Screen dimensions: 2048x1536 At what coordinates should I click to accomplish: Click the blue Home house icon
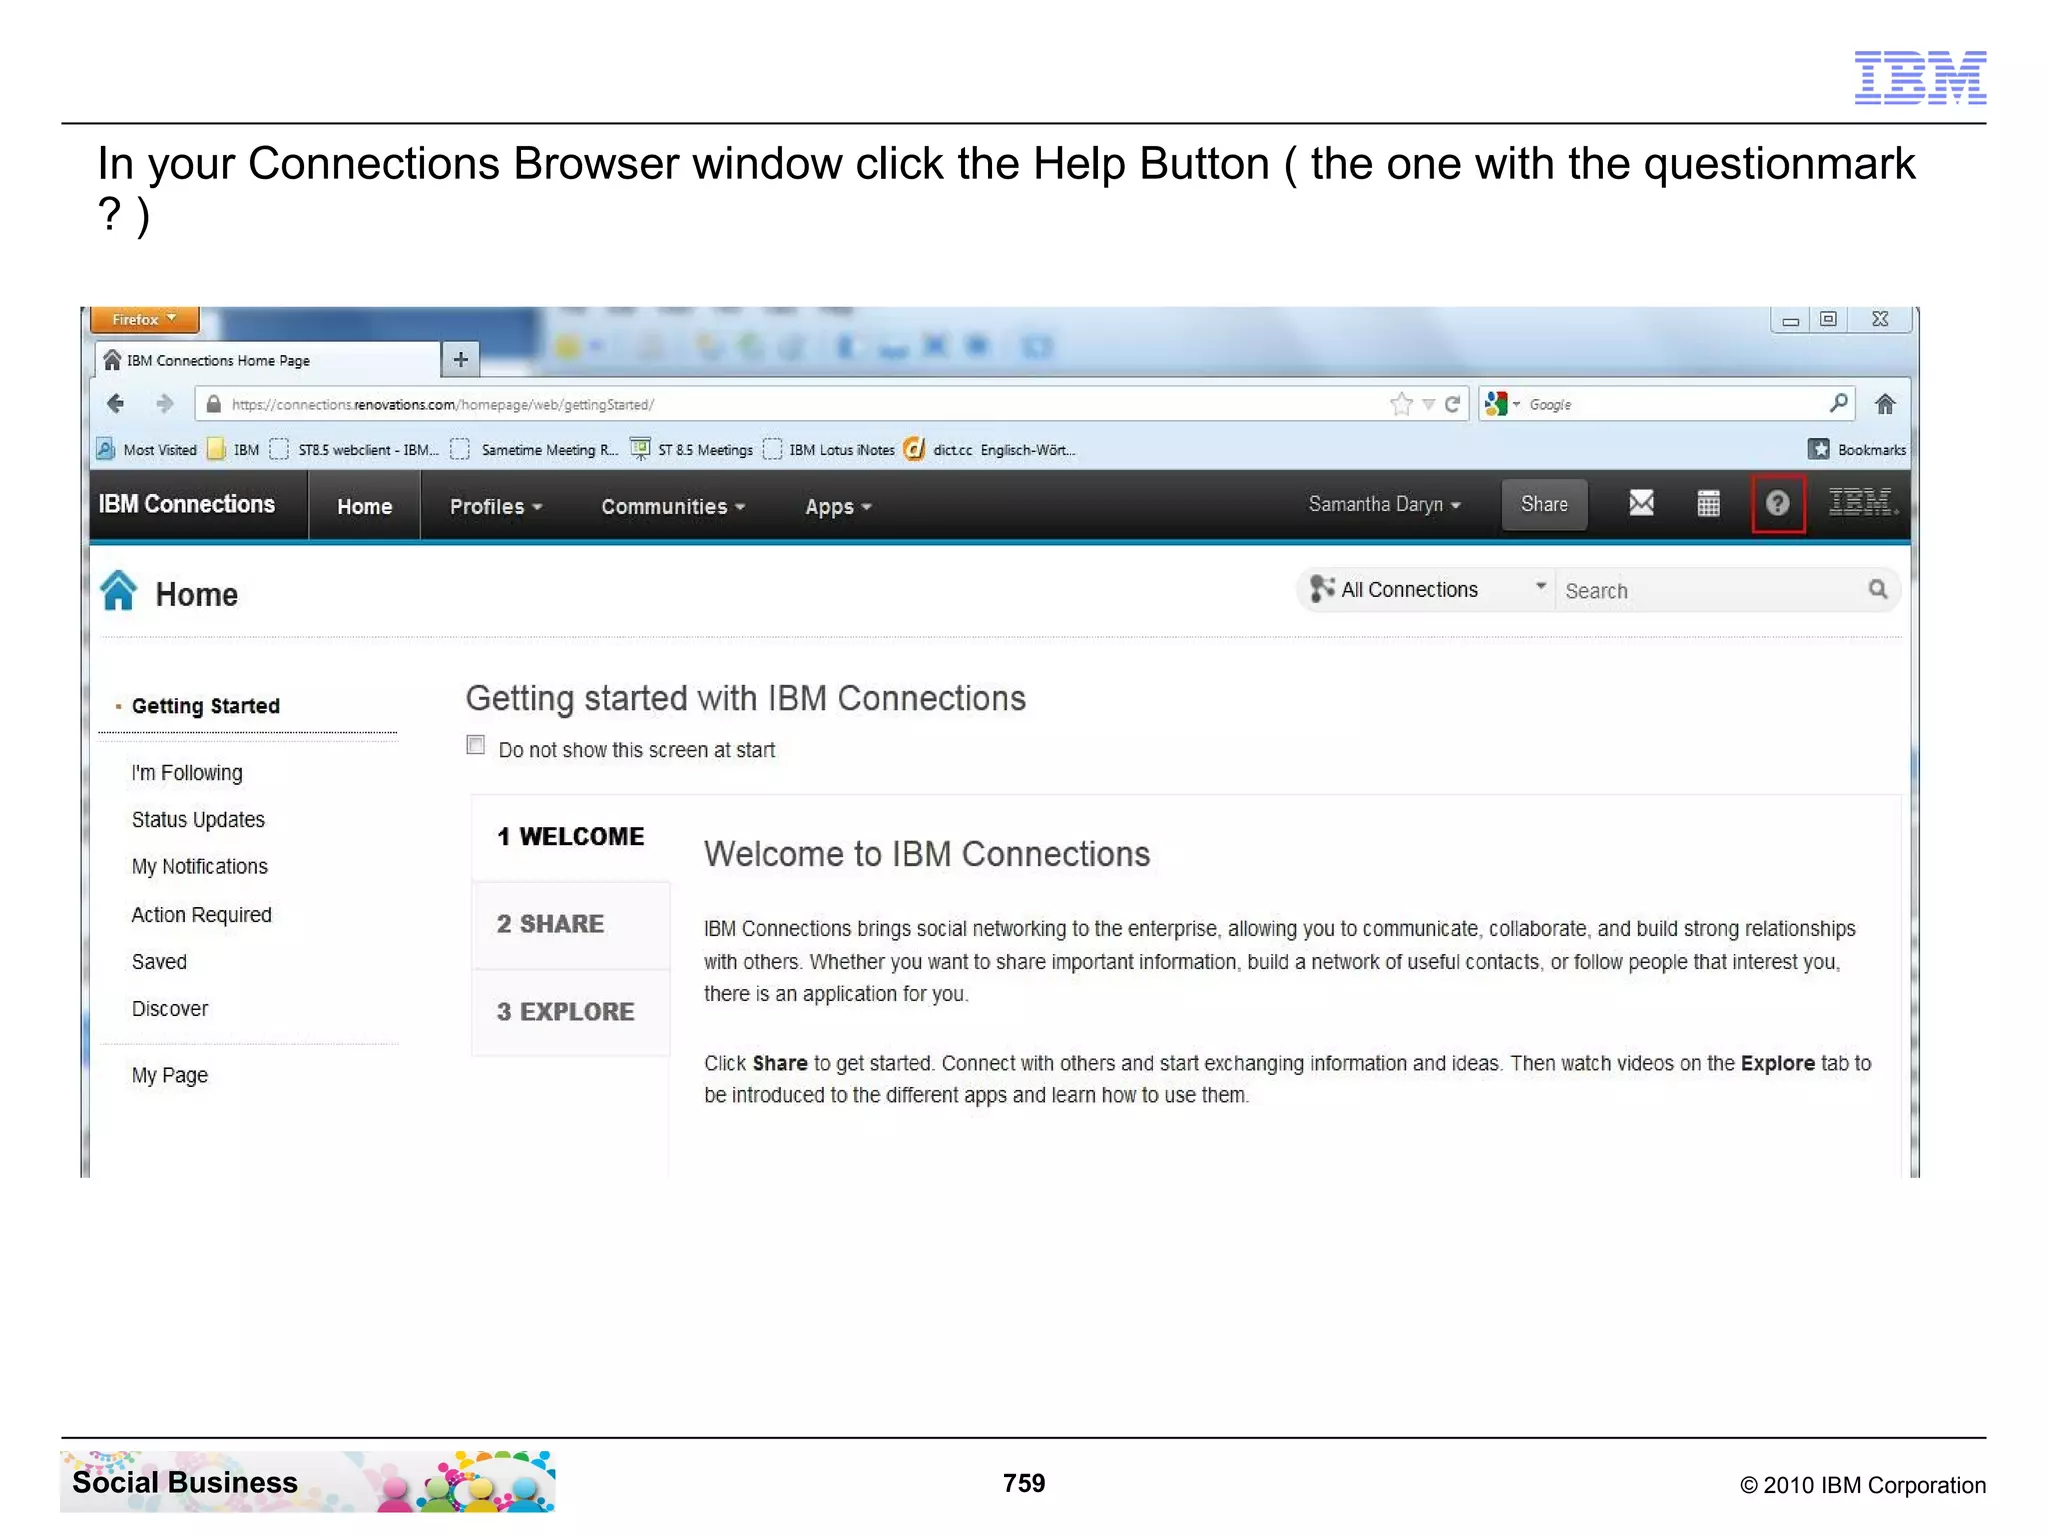click(118, 591)
